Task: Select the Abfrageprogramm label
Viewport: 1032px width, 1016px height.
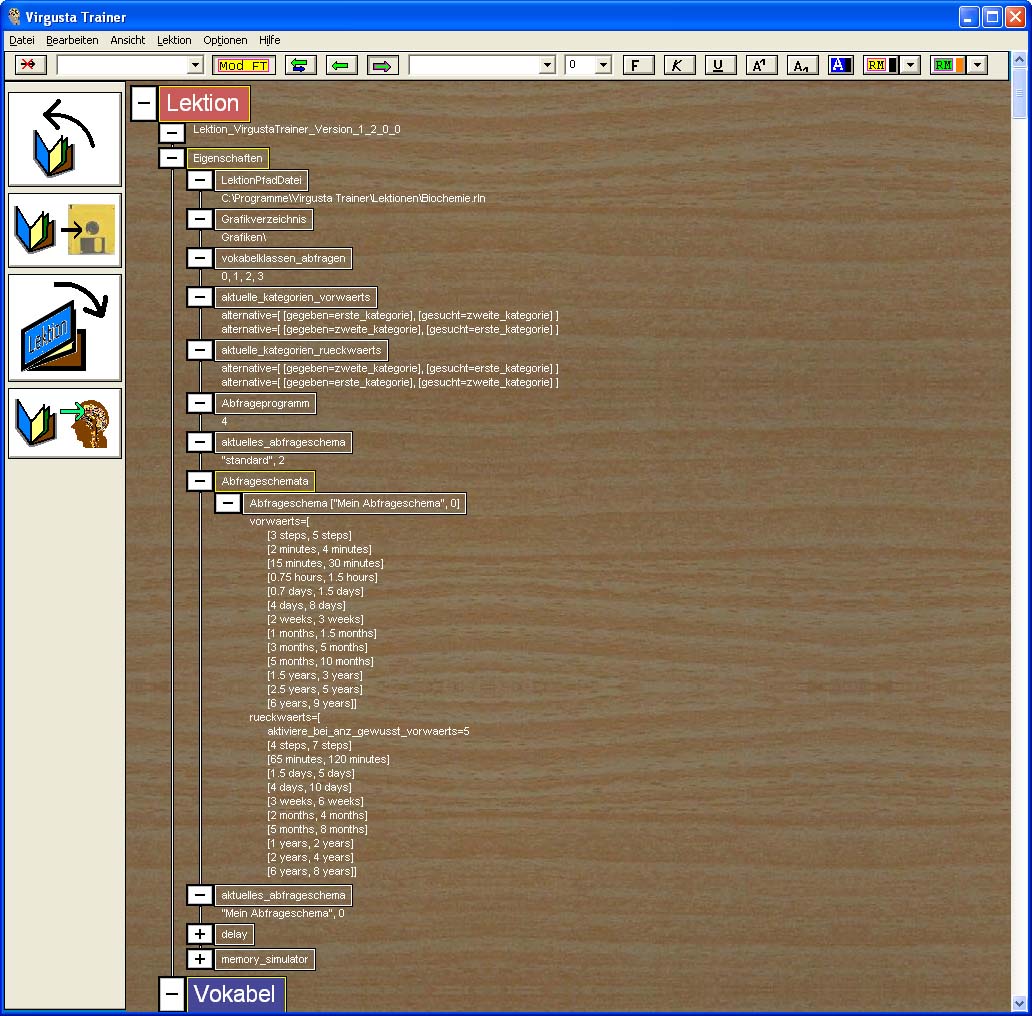Action: (x=265, y=403)
